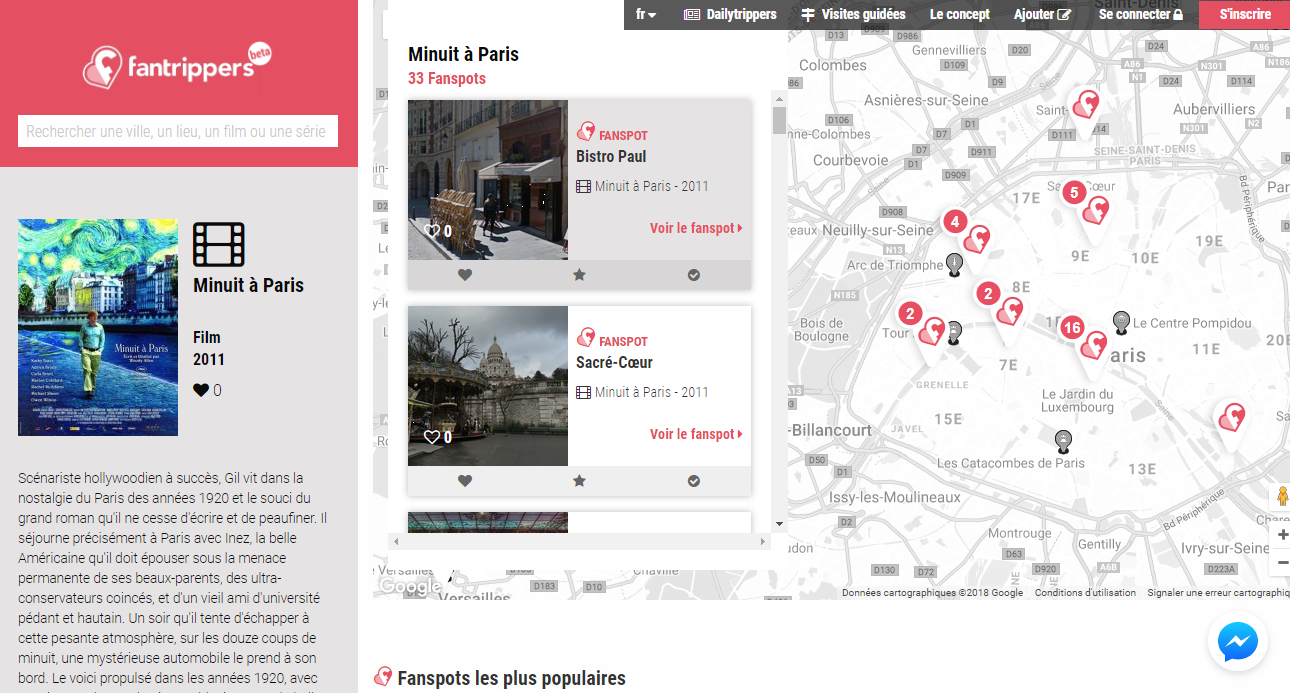Open the Dailytrippers menu item
This screenshot has height=693, width=1290.
click(x=730, y=15)
